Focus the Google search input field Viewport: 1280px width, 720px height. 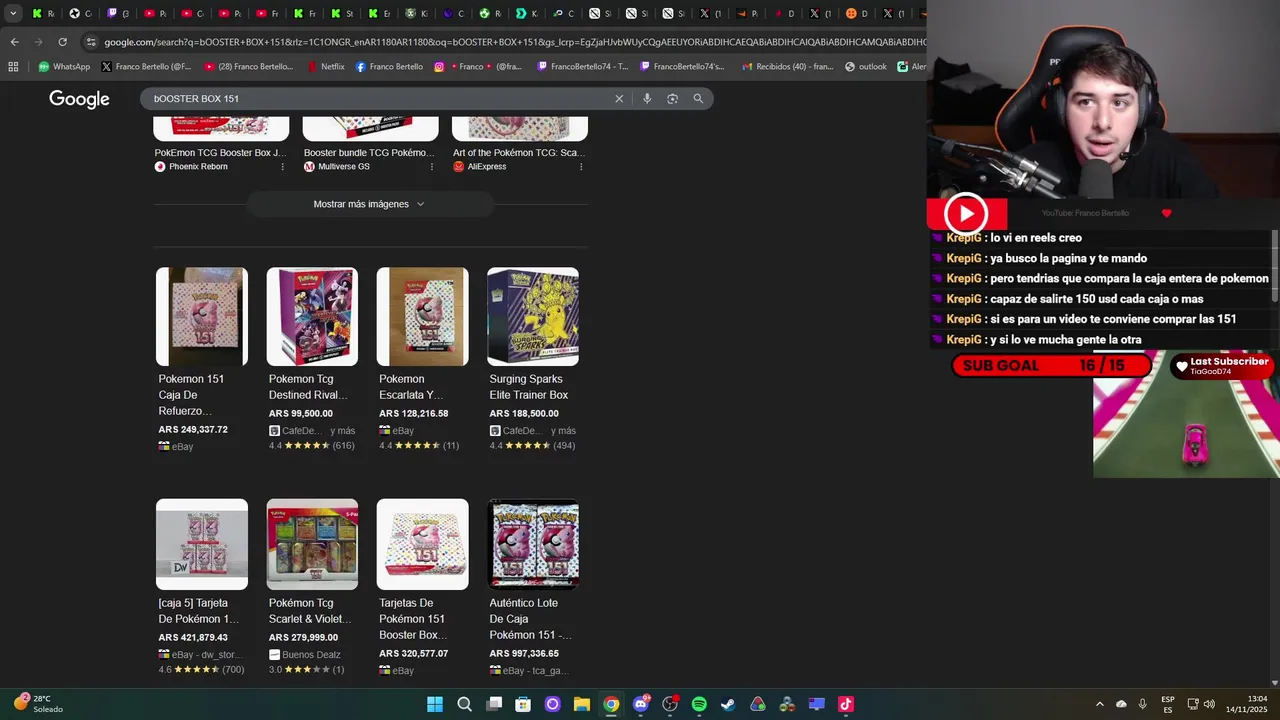pyautogui.click(x=378, y=98)
